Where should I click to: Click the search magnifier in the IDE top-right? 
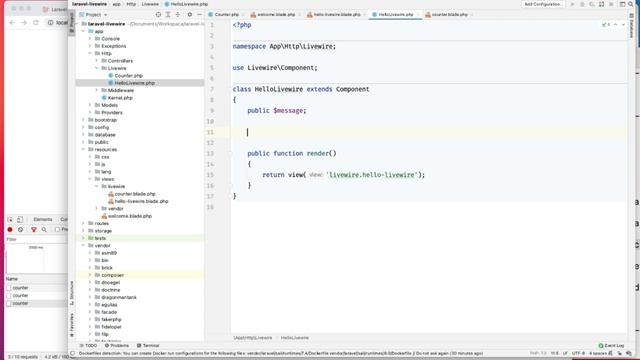[631, 4]
